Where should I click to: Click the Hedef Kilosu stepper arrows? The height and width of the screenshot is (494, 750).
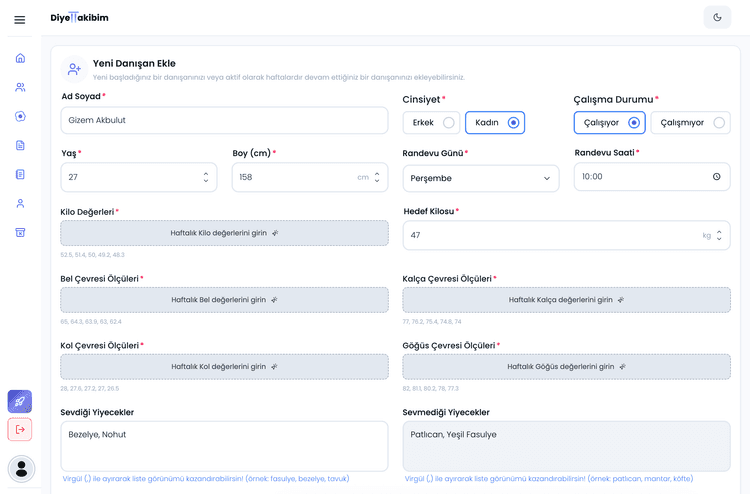720,236
